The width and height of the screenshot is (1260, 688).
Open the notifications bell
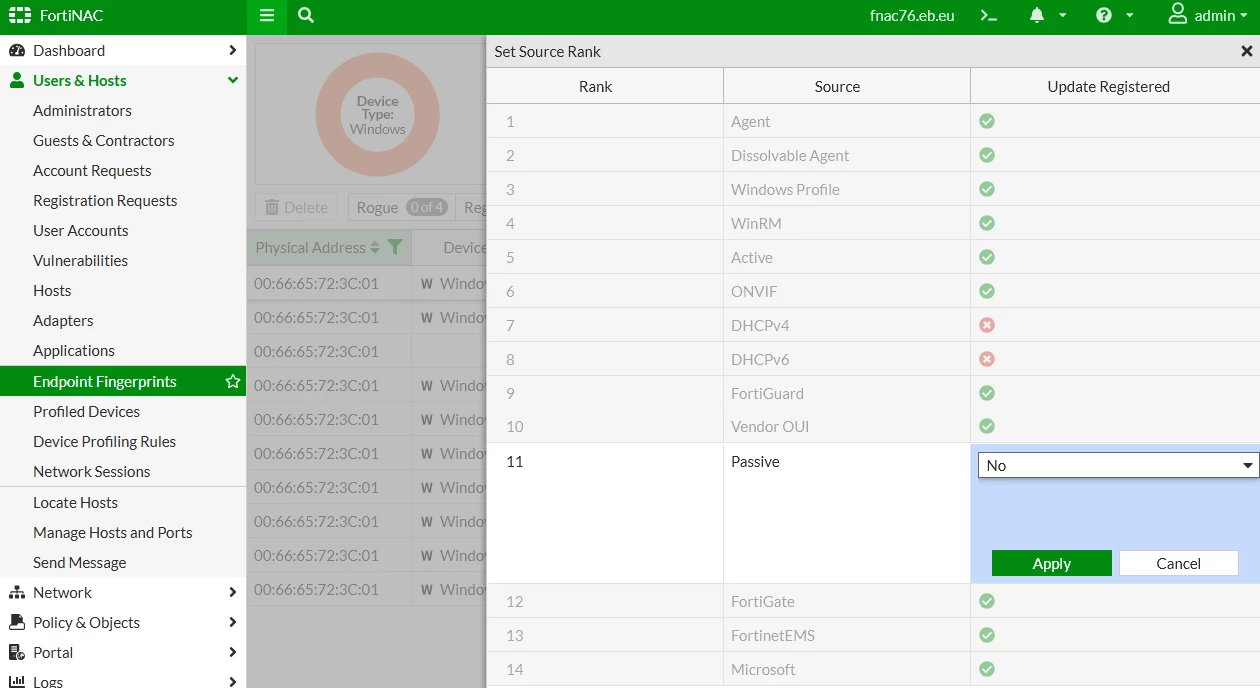pos(1037,16)
